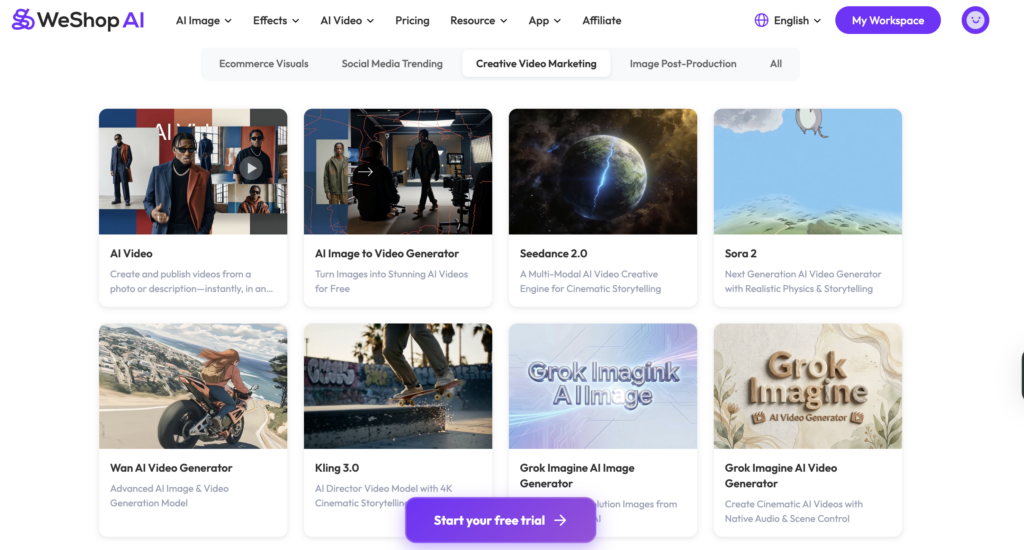Switch to Ecommerce Visuals tab
This screenshot has width=1024, height=550.
tap(264, 63)
